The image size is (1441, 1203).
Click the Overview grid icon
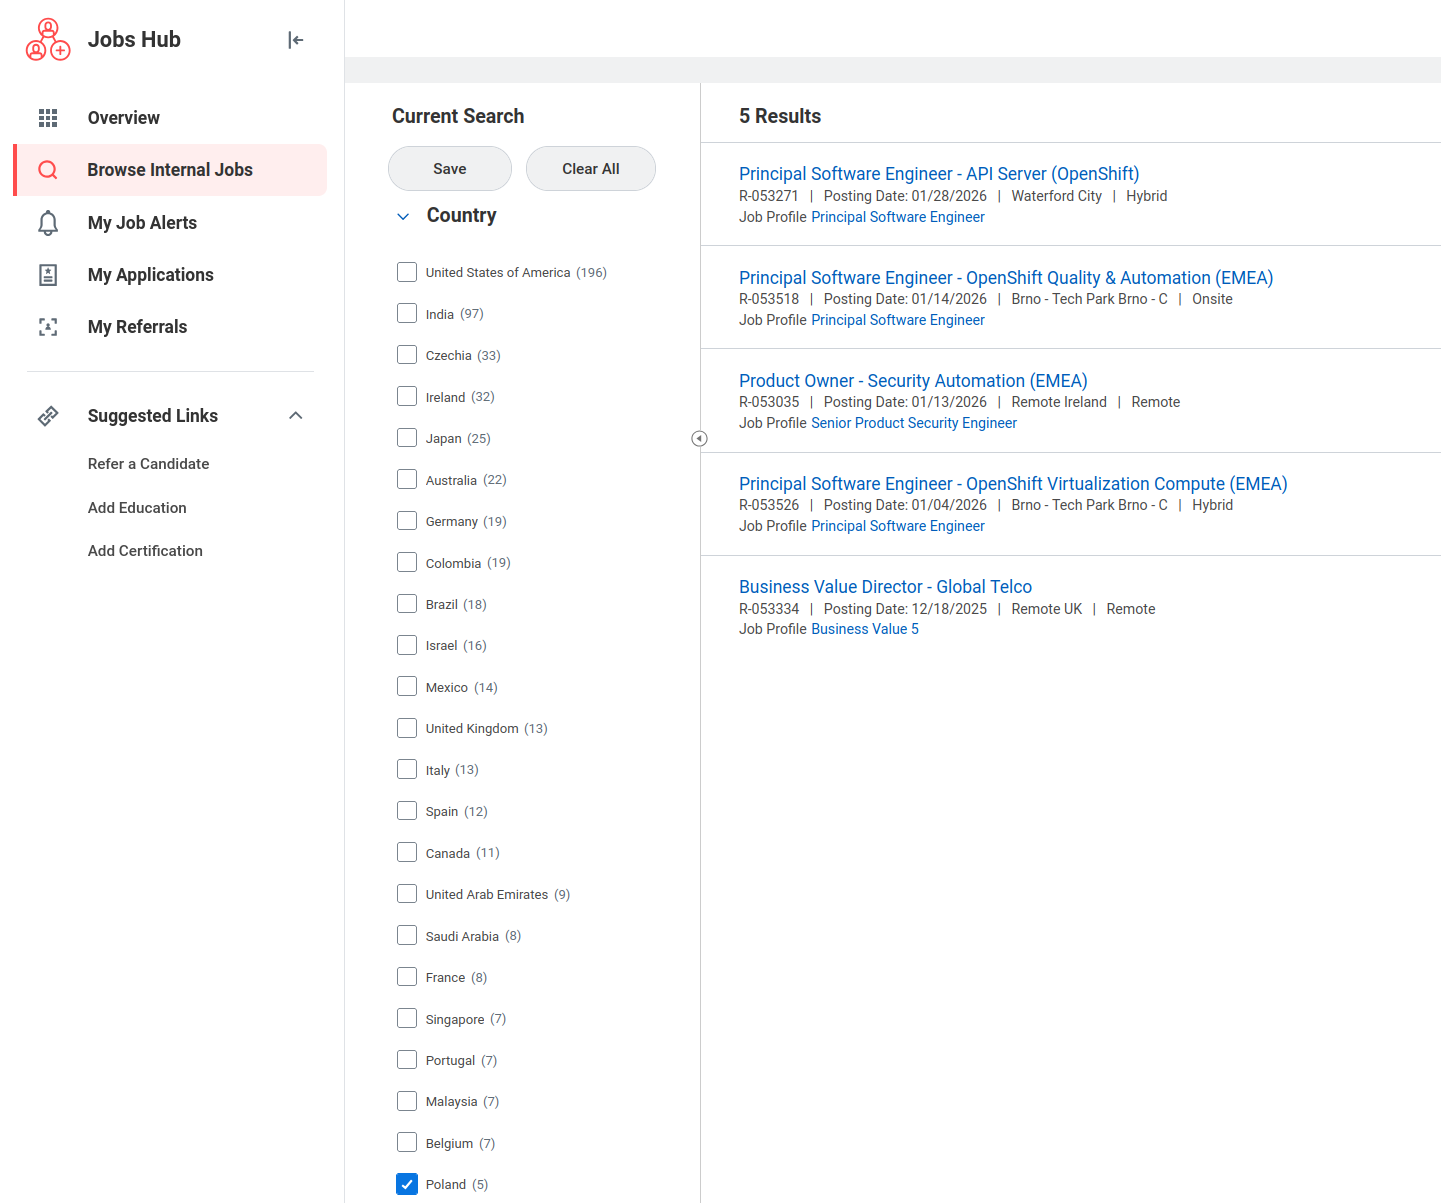click(x=48, y=118)
